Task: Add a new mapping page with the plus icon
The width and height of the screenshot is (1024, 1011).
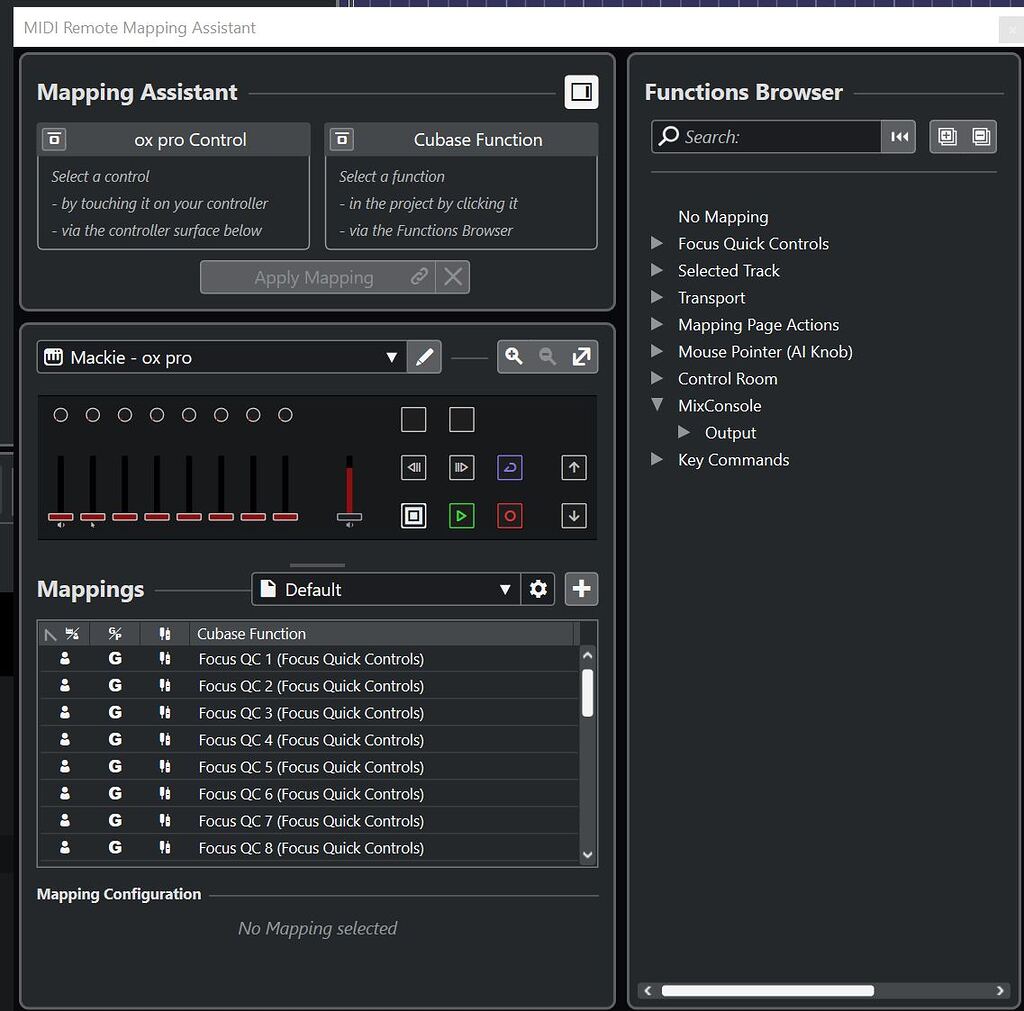Action: [x=581, y=589]
